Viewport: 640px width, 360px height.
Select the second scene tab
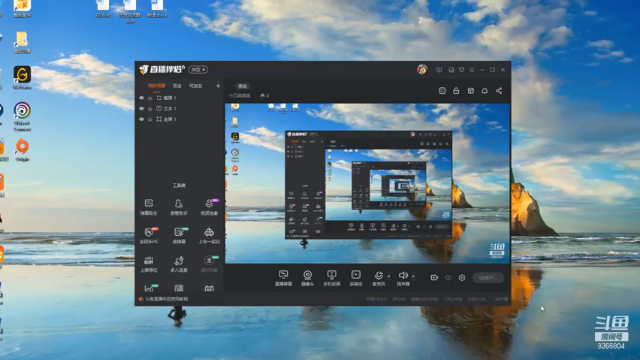177,86
